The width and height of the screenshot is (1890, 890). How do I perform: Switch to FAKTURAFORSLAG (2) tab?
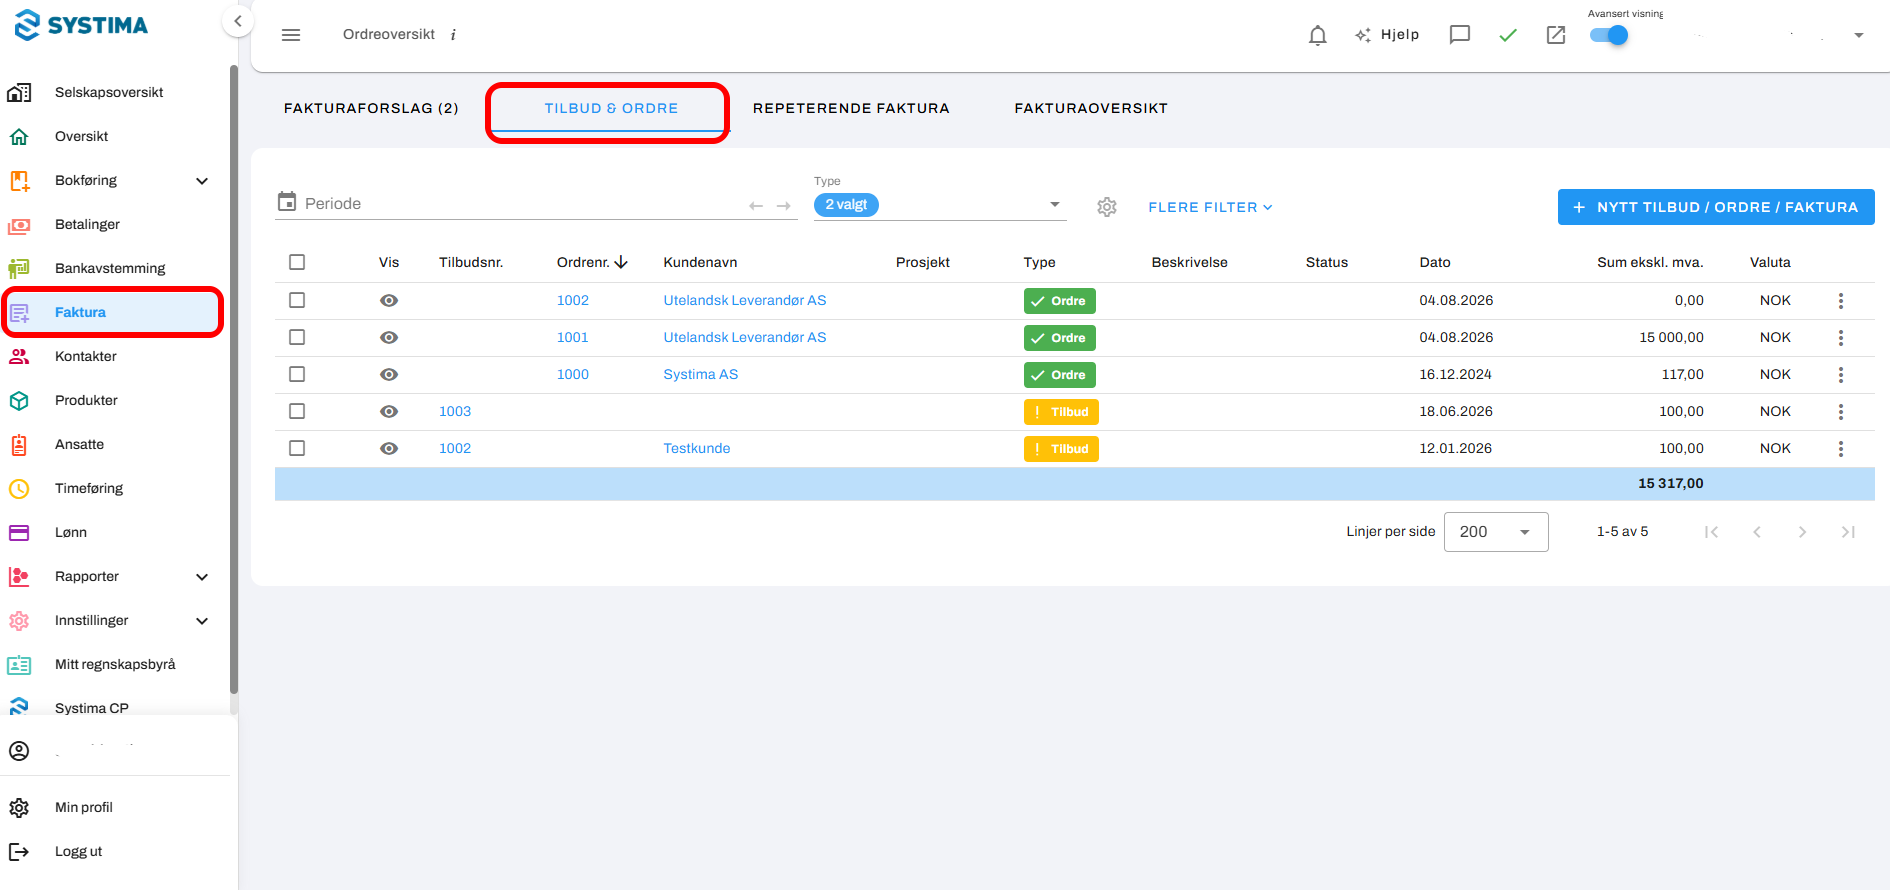click(371, 108)
